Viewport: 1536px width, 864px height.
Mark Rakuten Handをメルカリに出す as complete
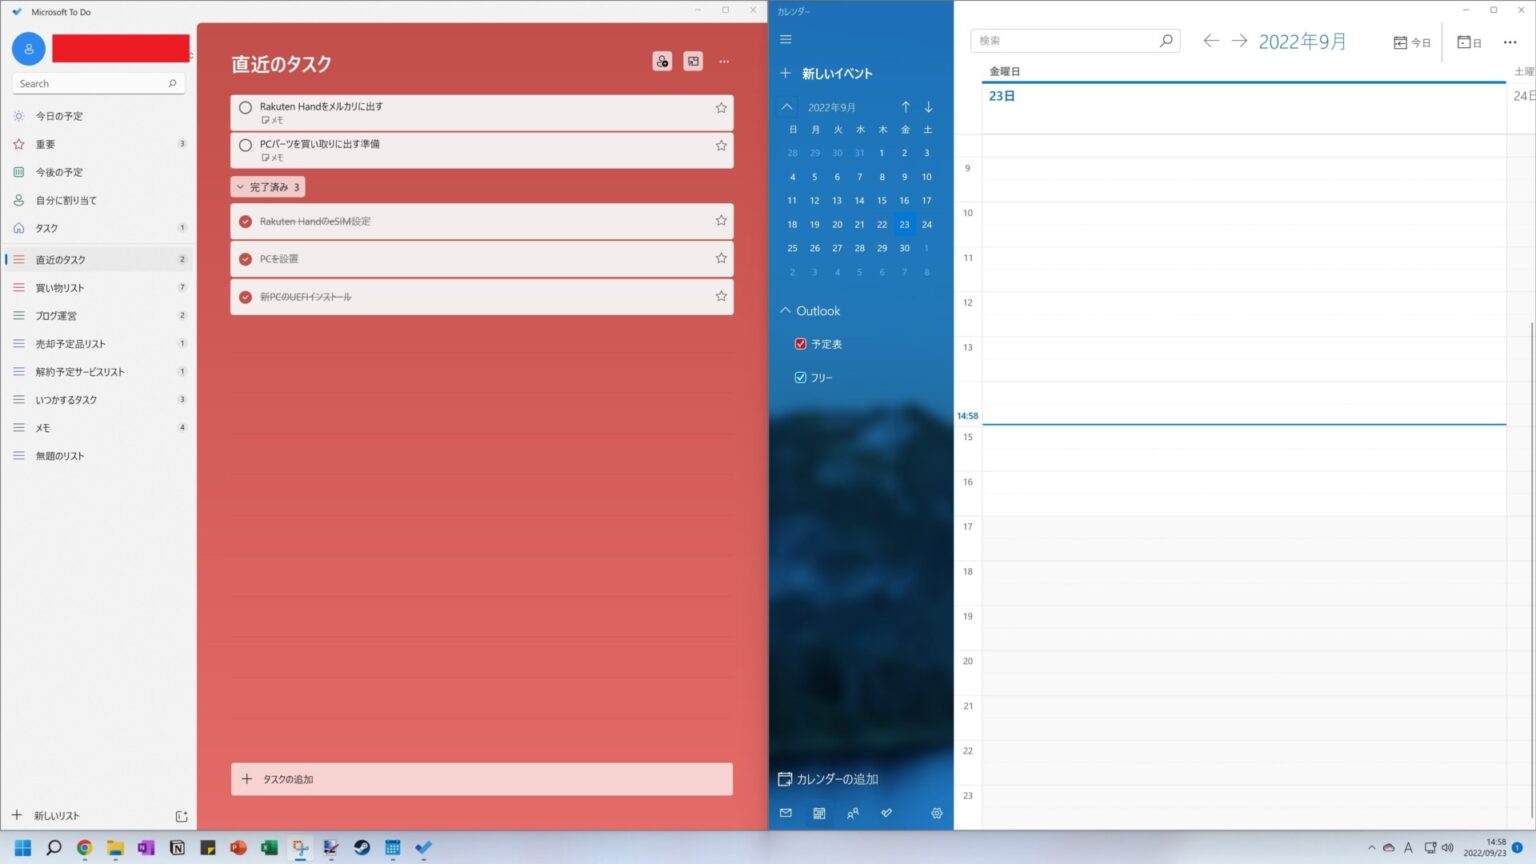[245, 107]
